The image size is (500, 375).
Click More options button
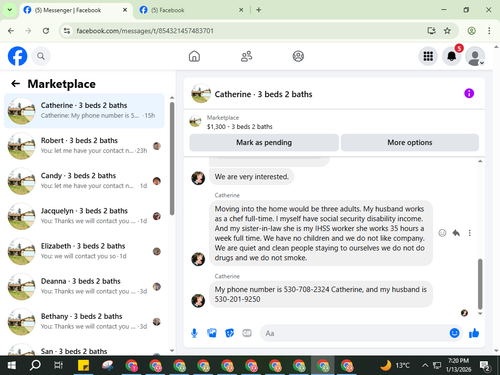pos(410,143)
